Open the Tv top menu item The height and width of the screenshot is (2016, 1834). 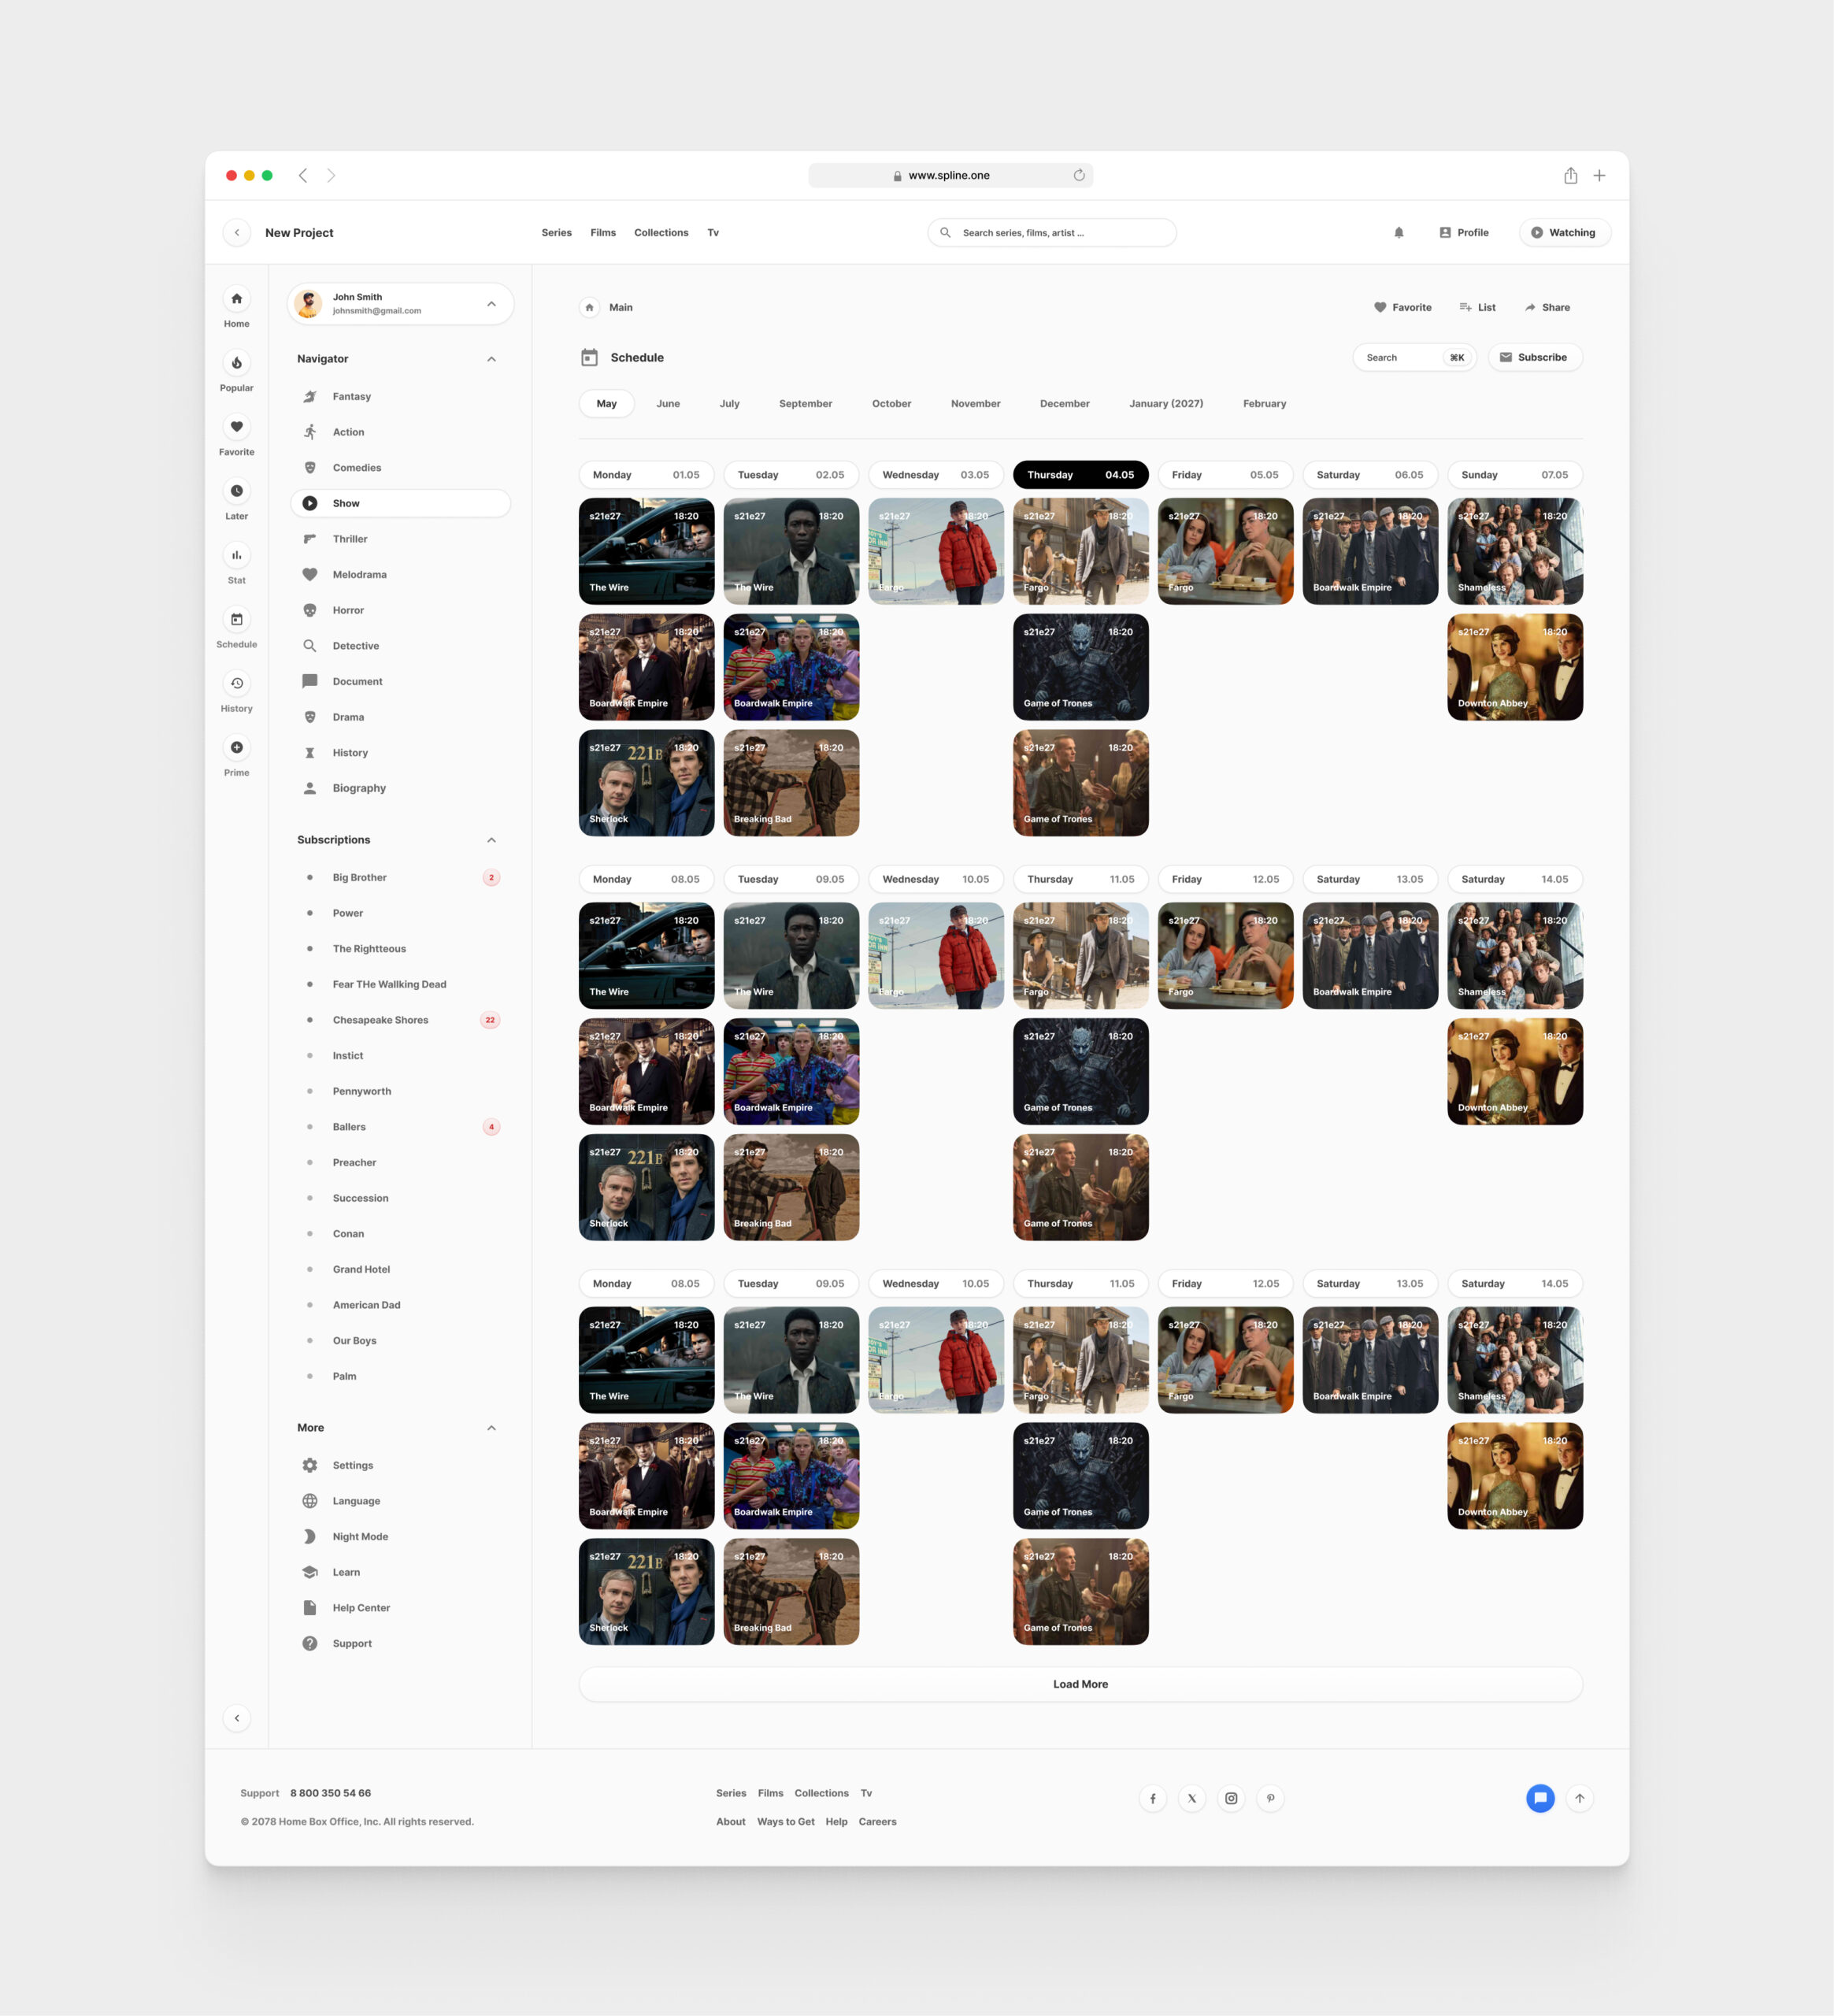tap(713, 232)
